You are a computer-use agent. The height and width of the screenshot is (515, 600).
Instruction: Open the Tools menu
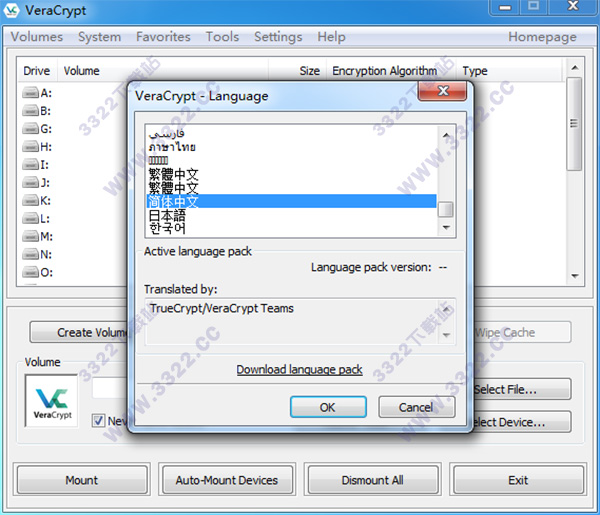(x=222, y=37)
